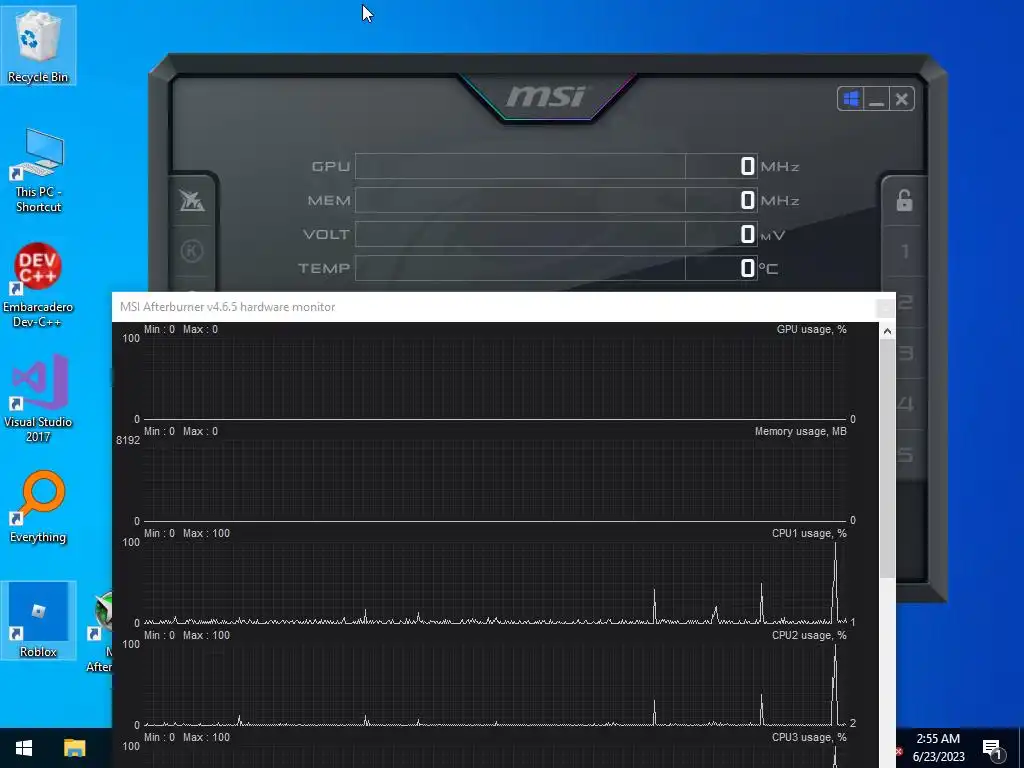This screenshot has height=768, width=1024.
Task: Select the Roblox desktop shortcut
Action: [38, 620]
